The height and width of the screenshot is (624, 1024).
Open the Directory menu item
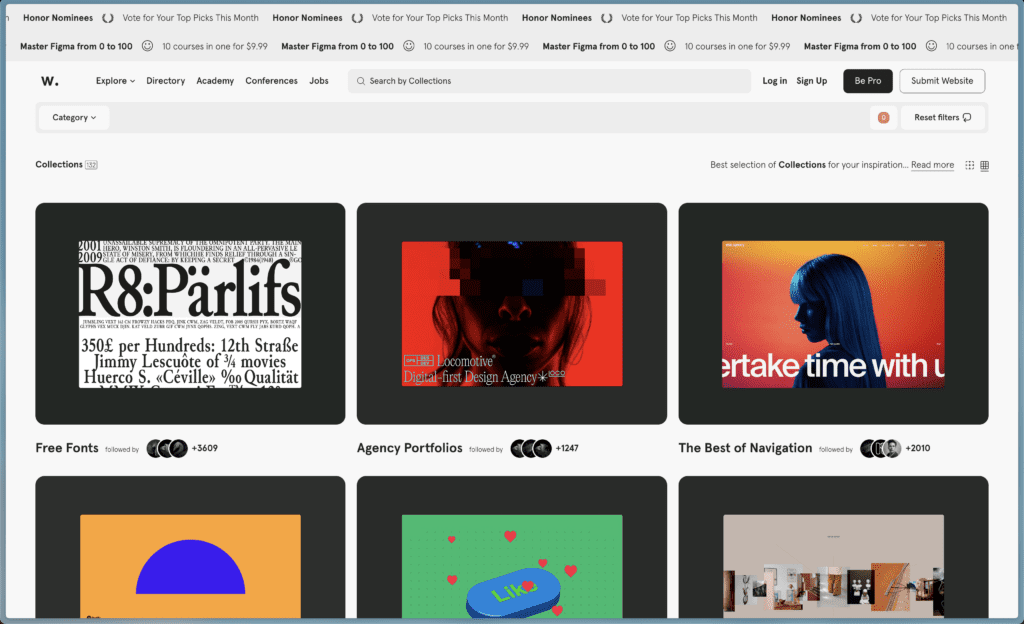click(x=165, y=81)
